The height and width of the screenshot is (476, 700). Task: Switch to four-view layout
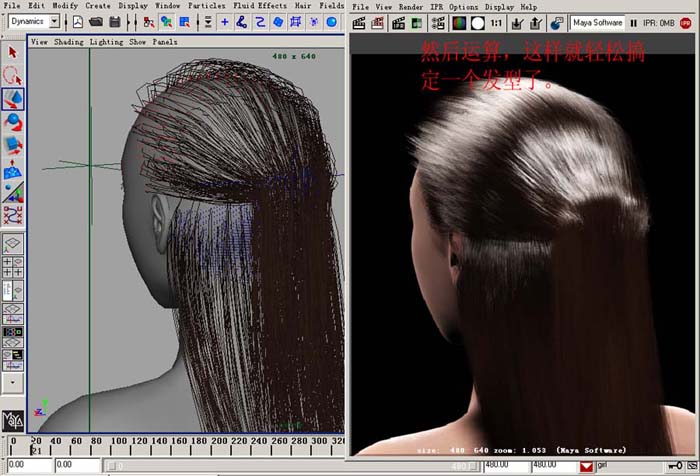(12, 267)
